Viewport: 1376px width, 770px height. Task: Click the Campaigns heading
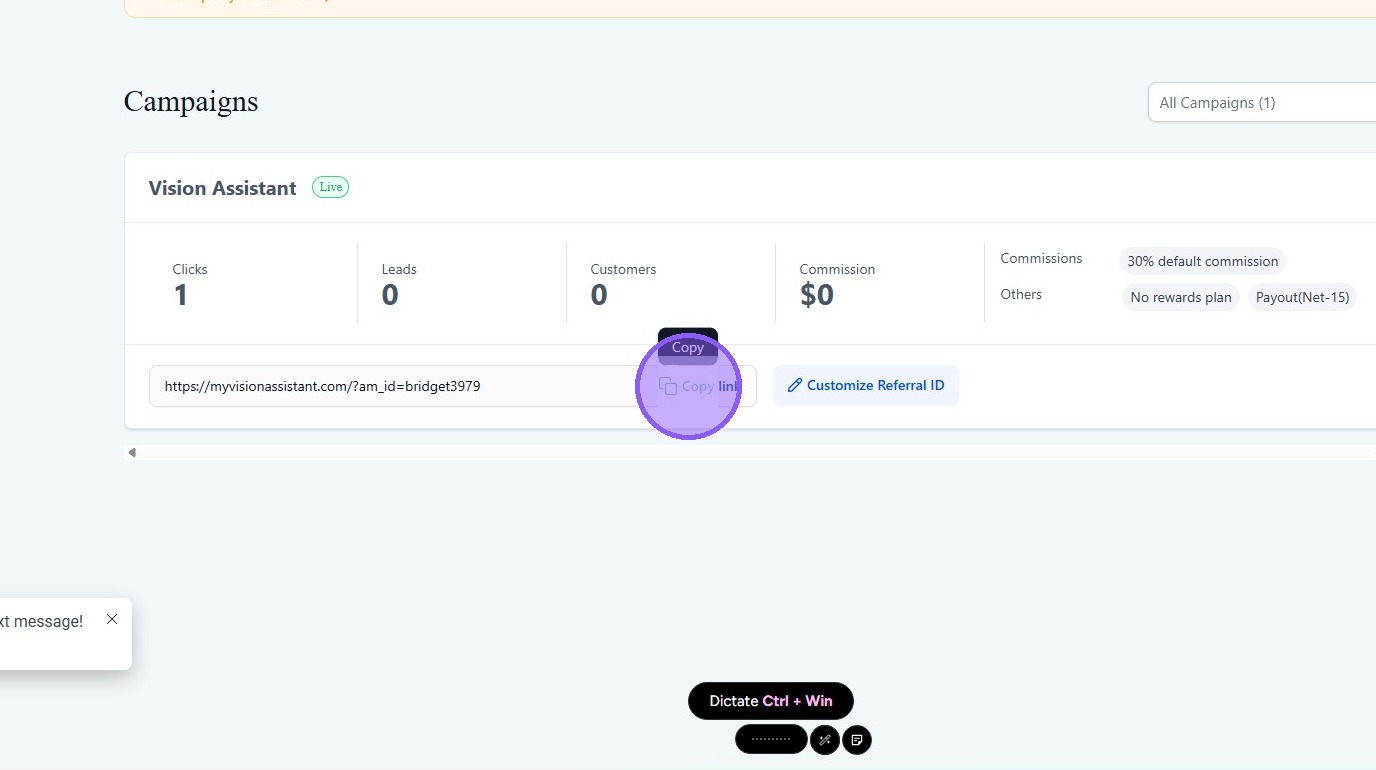coord(191,102)
